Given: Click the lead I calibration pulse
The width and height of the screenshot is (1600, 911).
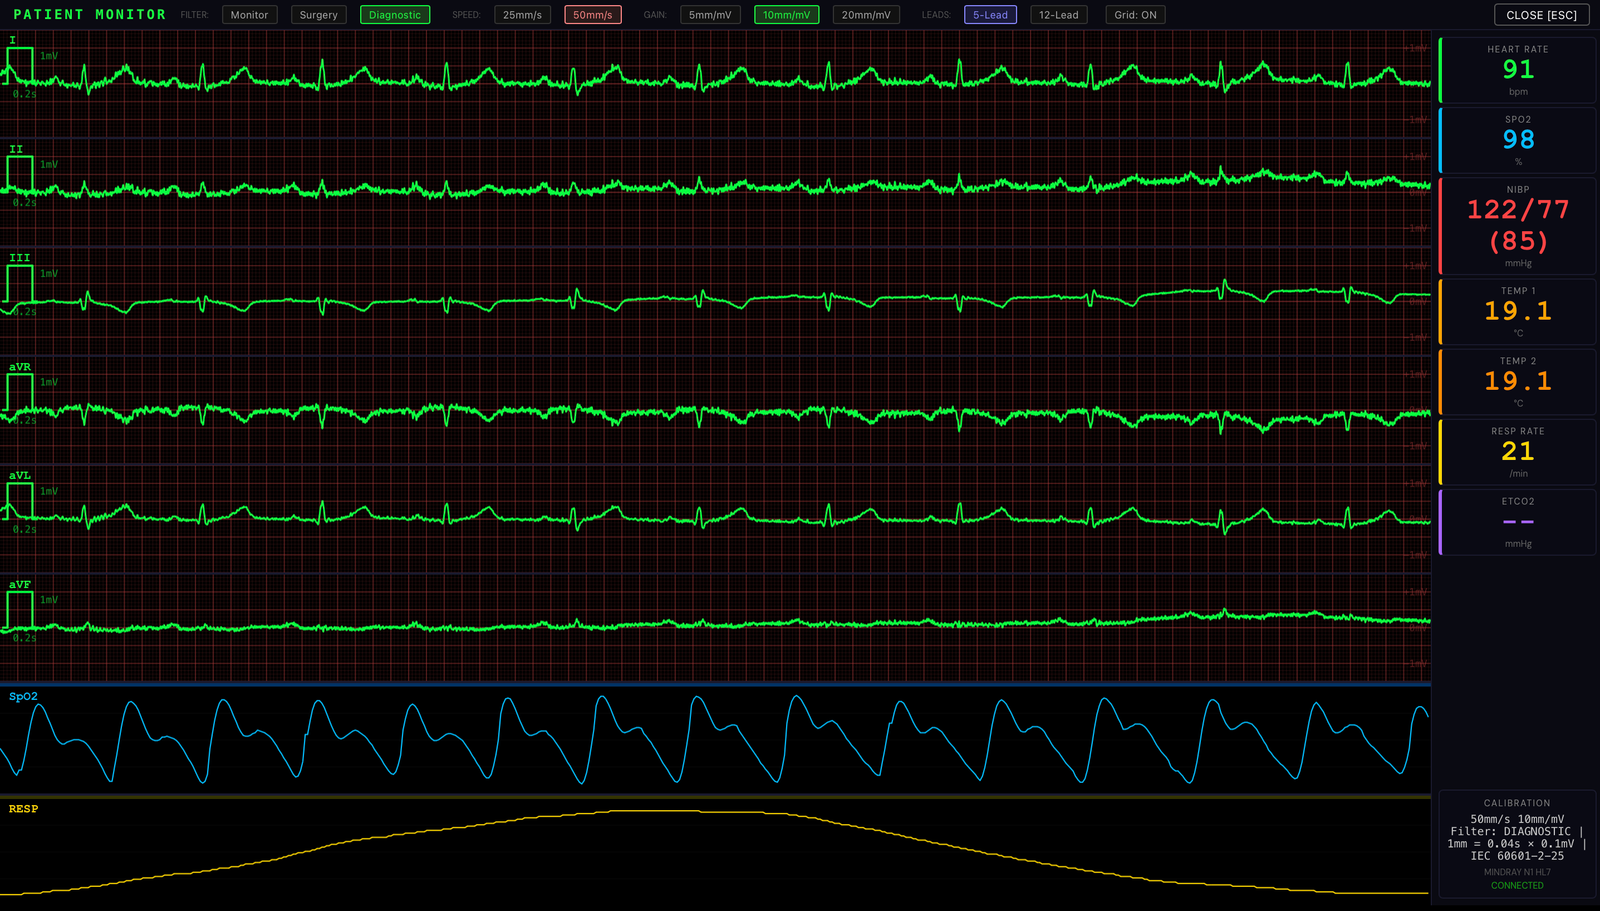Looking at the screenshot, I should 20,65.
